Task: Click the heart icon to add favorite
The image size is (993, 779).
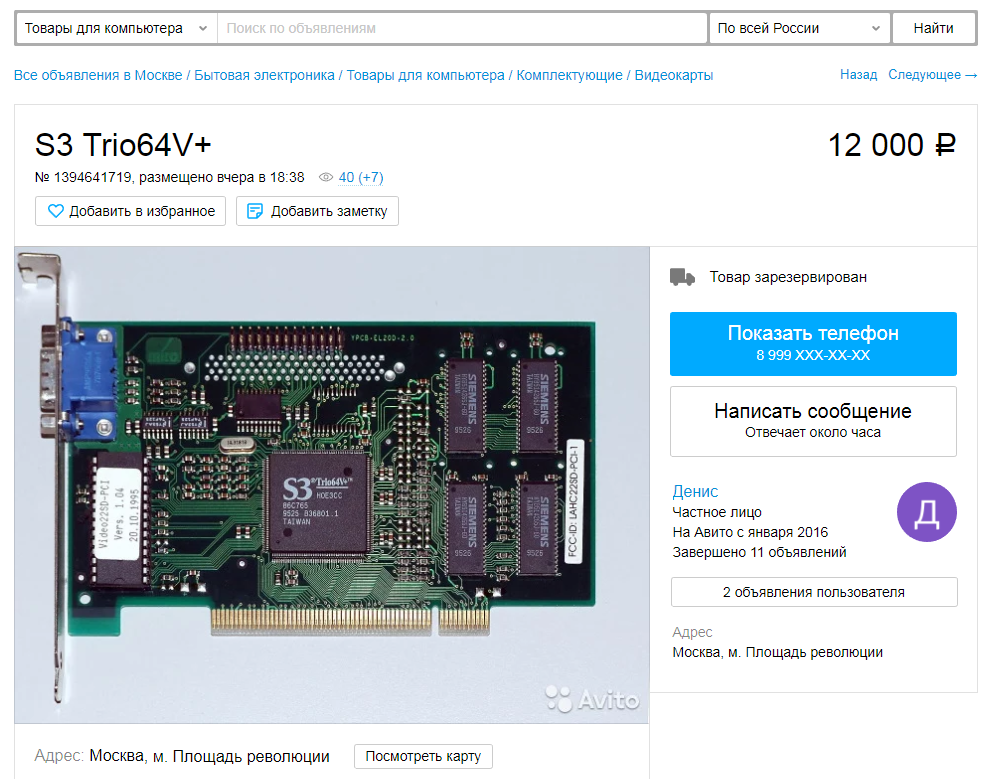Action: pos(56,211)
